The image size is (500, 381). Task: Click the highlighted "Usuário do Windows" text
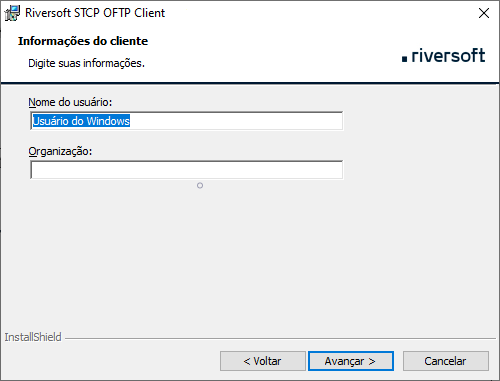pos(81,121)
